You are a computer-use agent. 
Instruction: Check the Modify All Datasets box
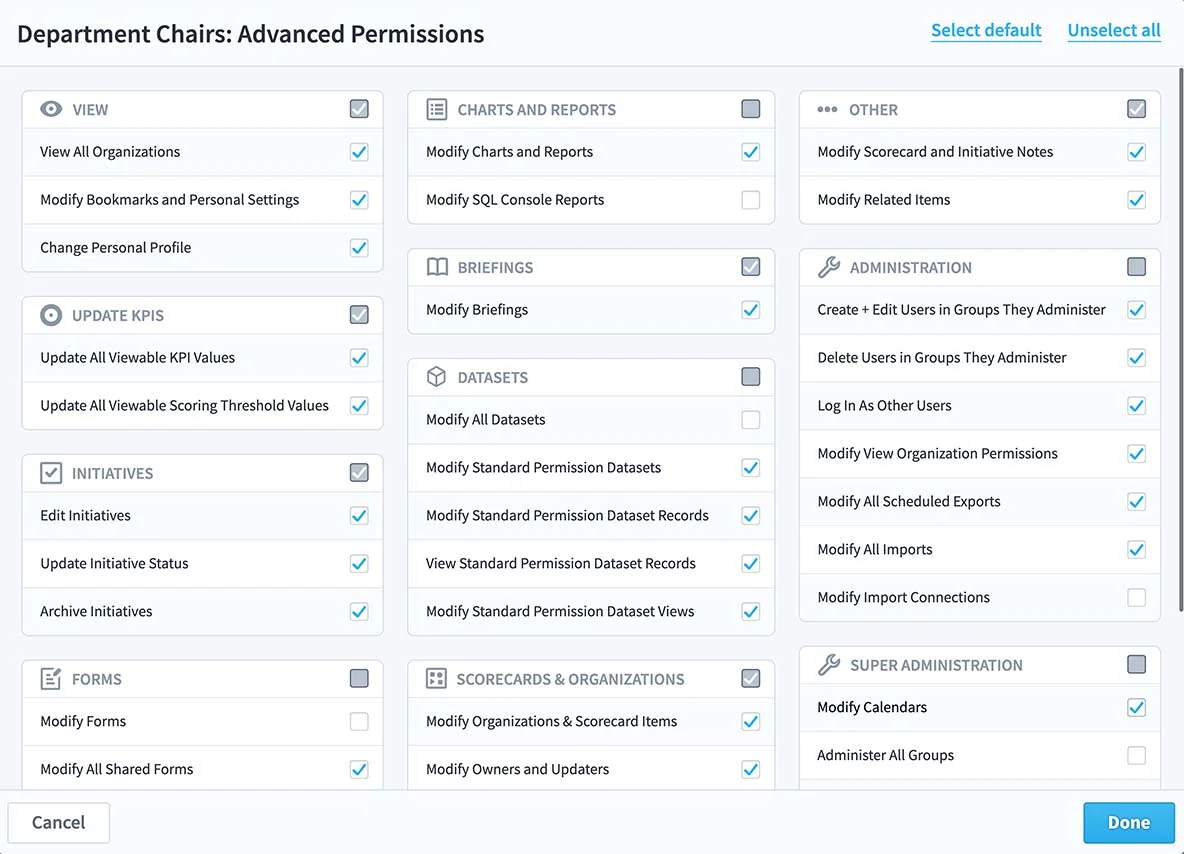(751, 420)
